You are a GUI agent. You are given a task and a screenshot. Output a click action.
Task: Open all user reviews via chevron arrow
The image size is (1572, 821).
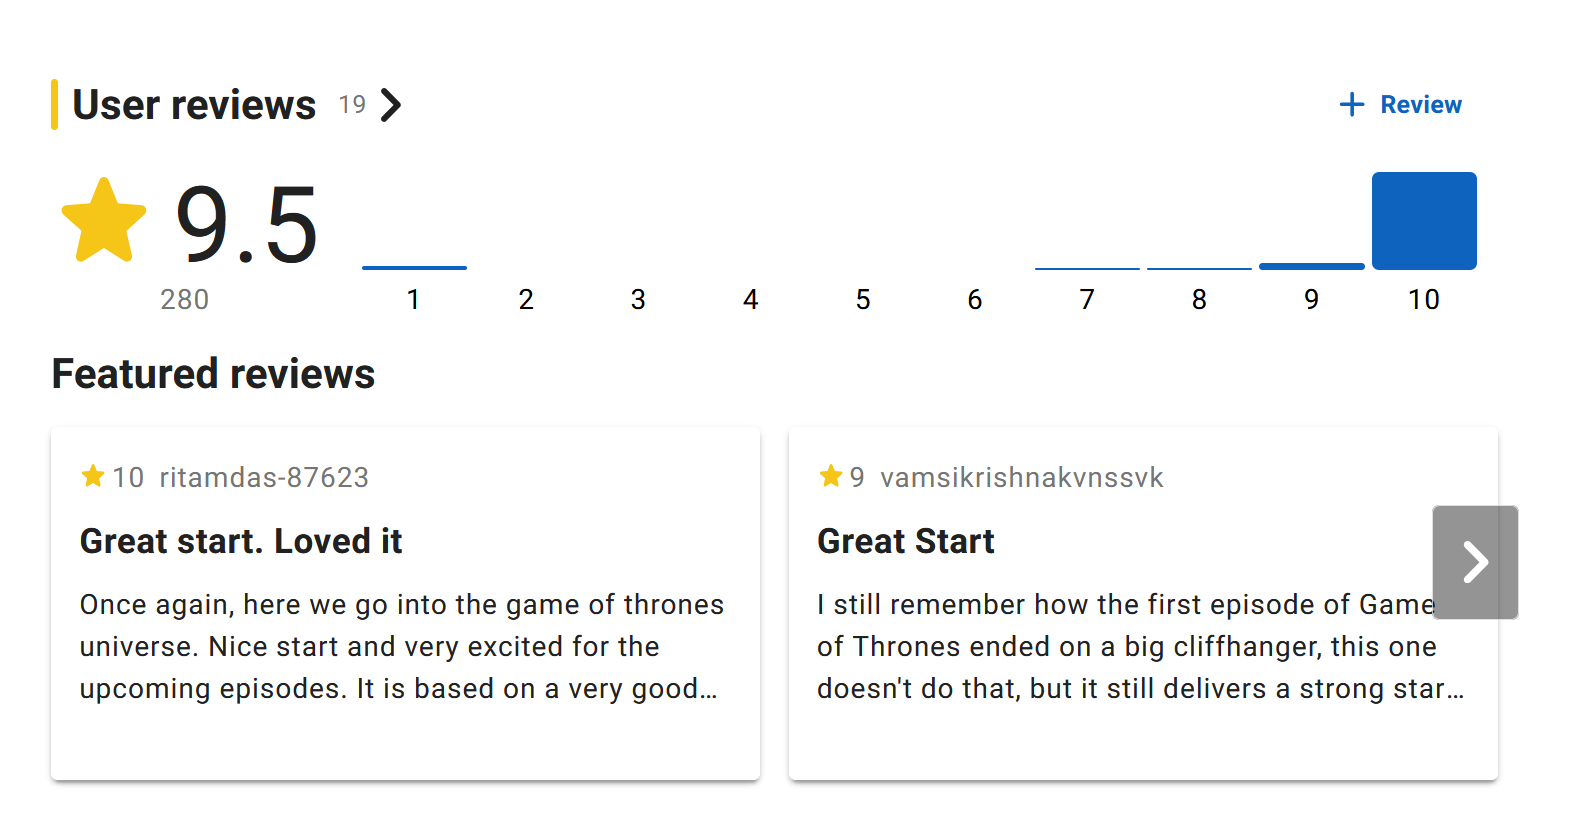tap(391, 105)
